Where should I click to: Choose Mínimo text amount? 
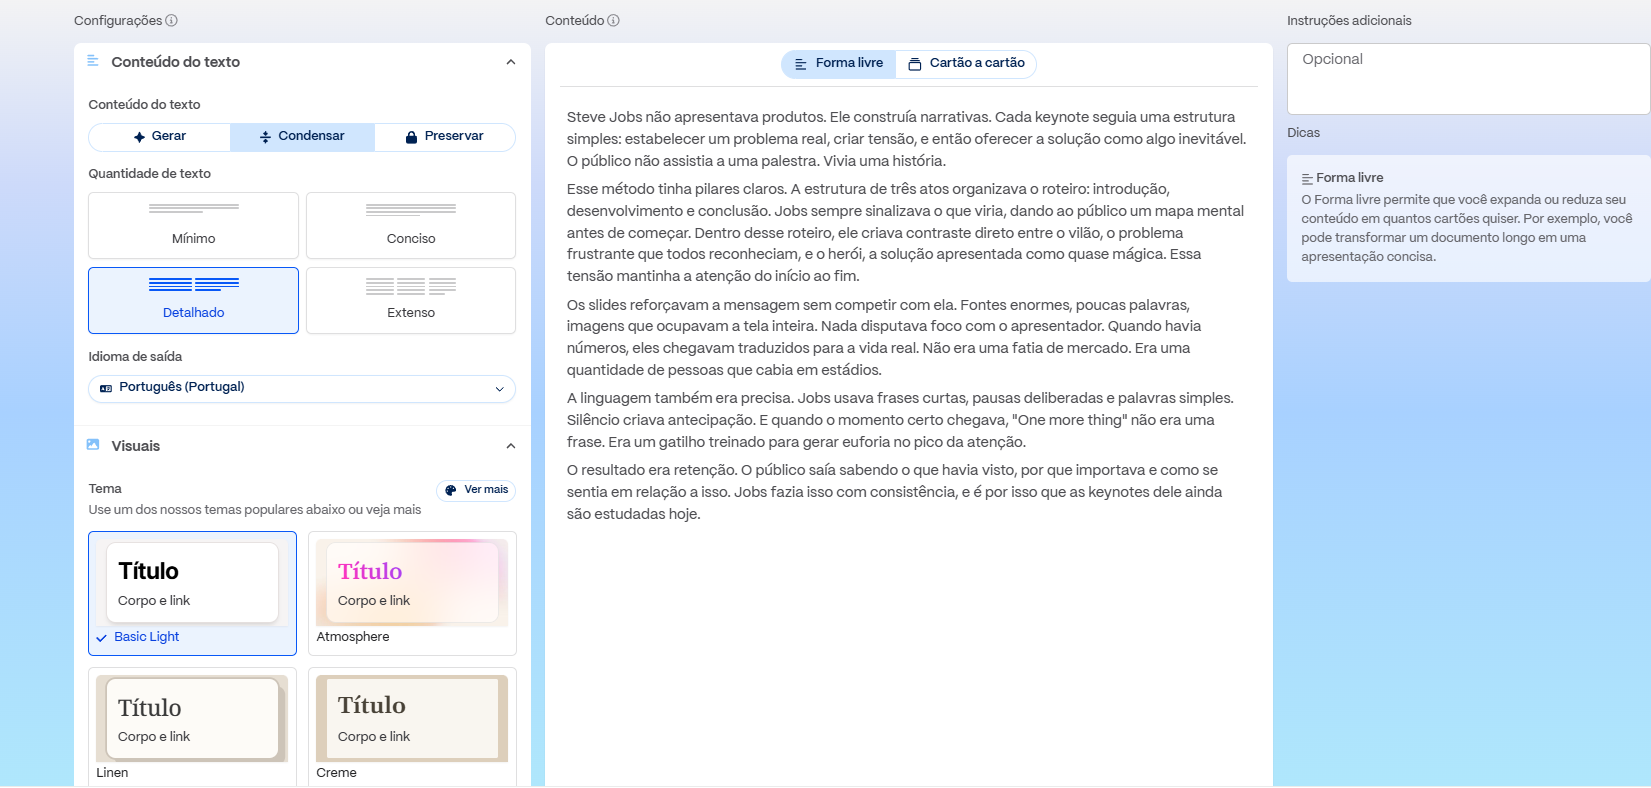click(x=193, y=226)
